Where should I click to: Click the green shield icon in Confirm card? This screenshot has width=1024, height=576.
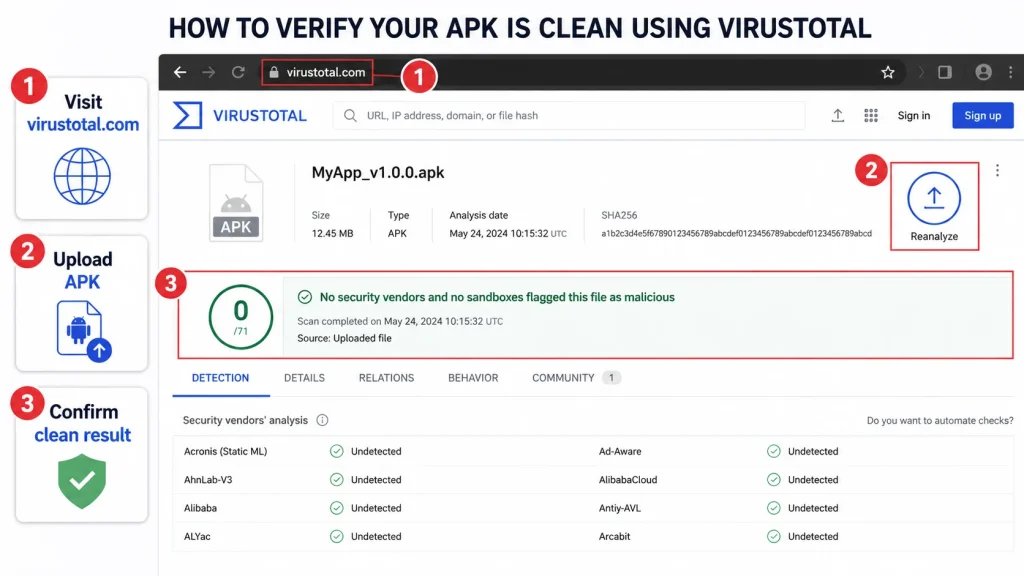pyautogui.click(x=82, y=482)
